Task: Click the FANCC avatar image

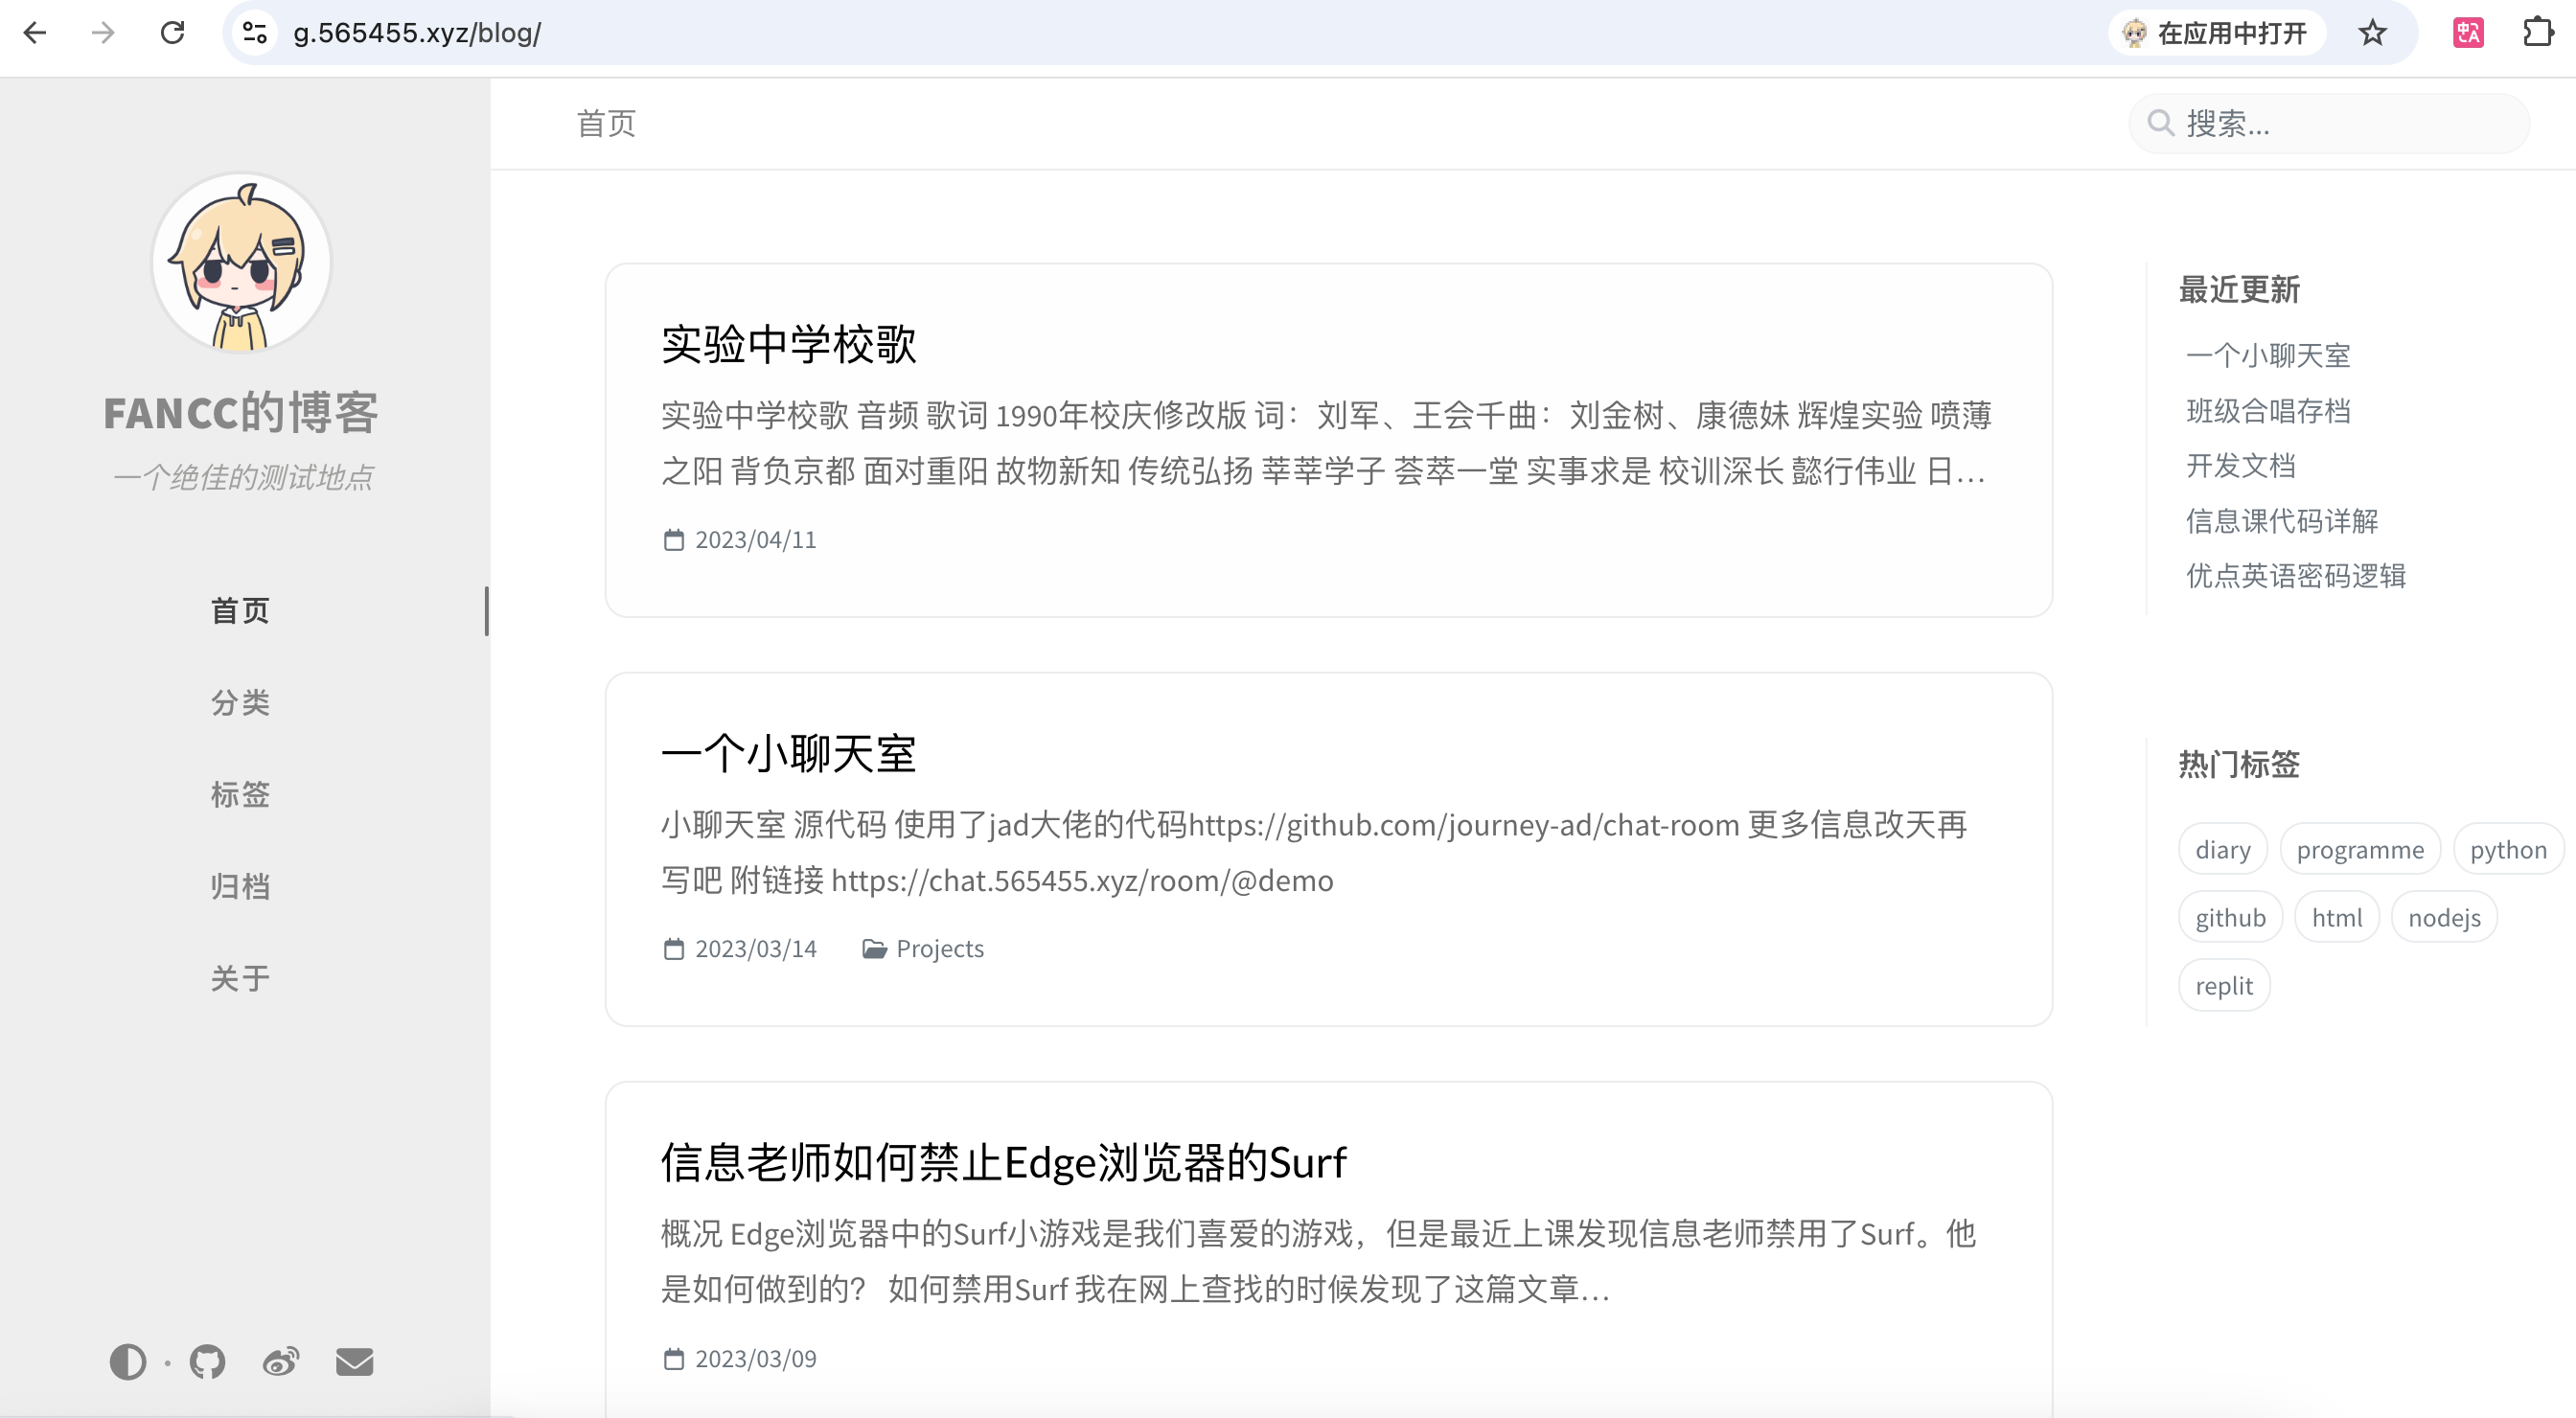Action: [x=241, y=263]
